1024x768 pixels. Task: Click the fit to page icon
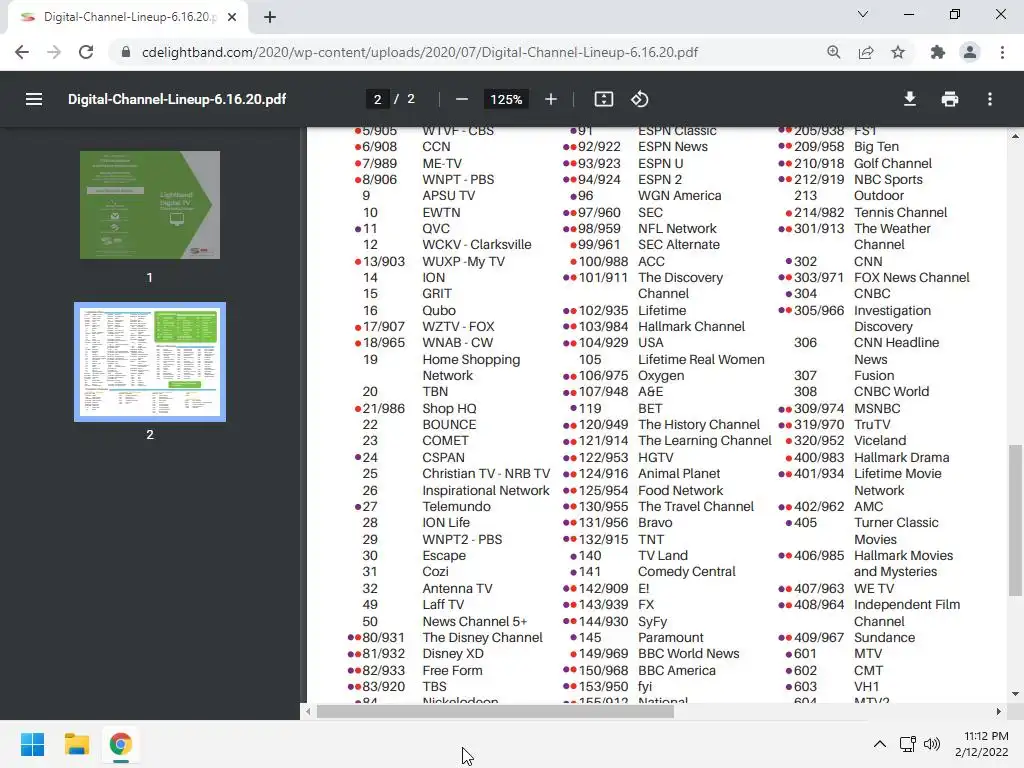coord(603,99)
